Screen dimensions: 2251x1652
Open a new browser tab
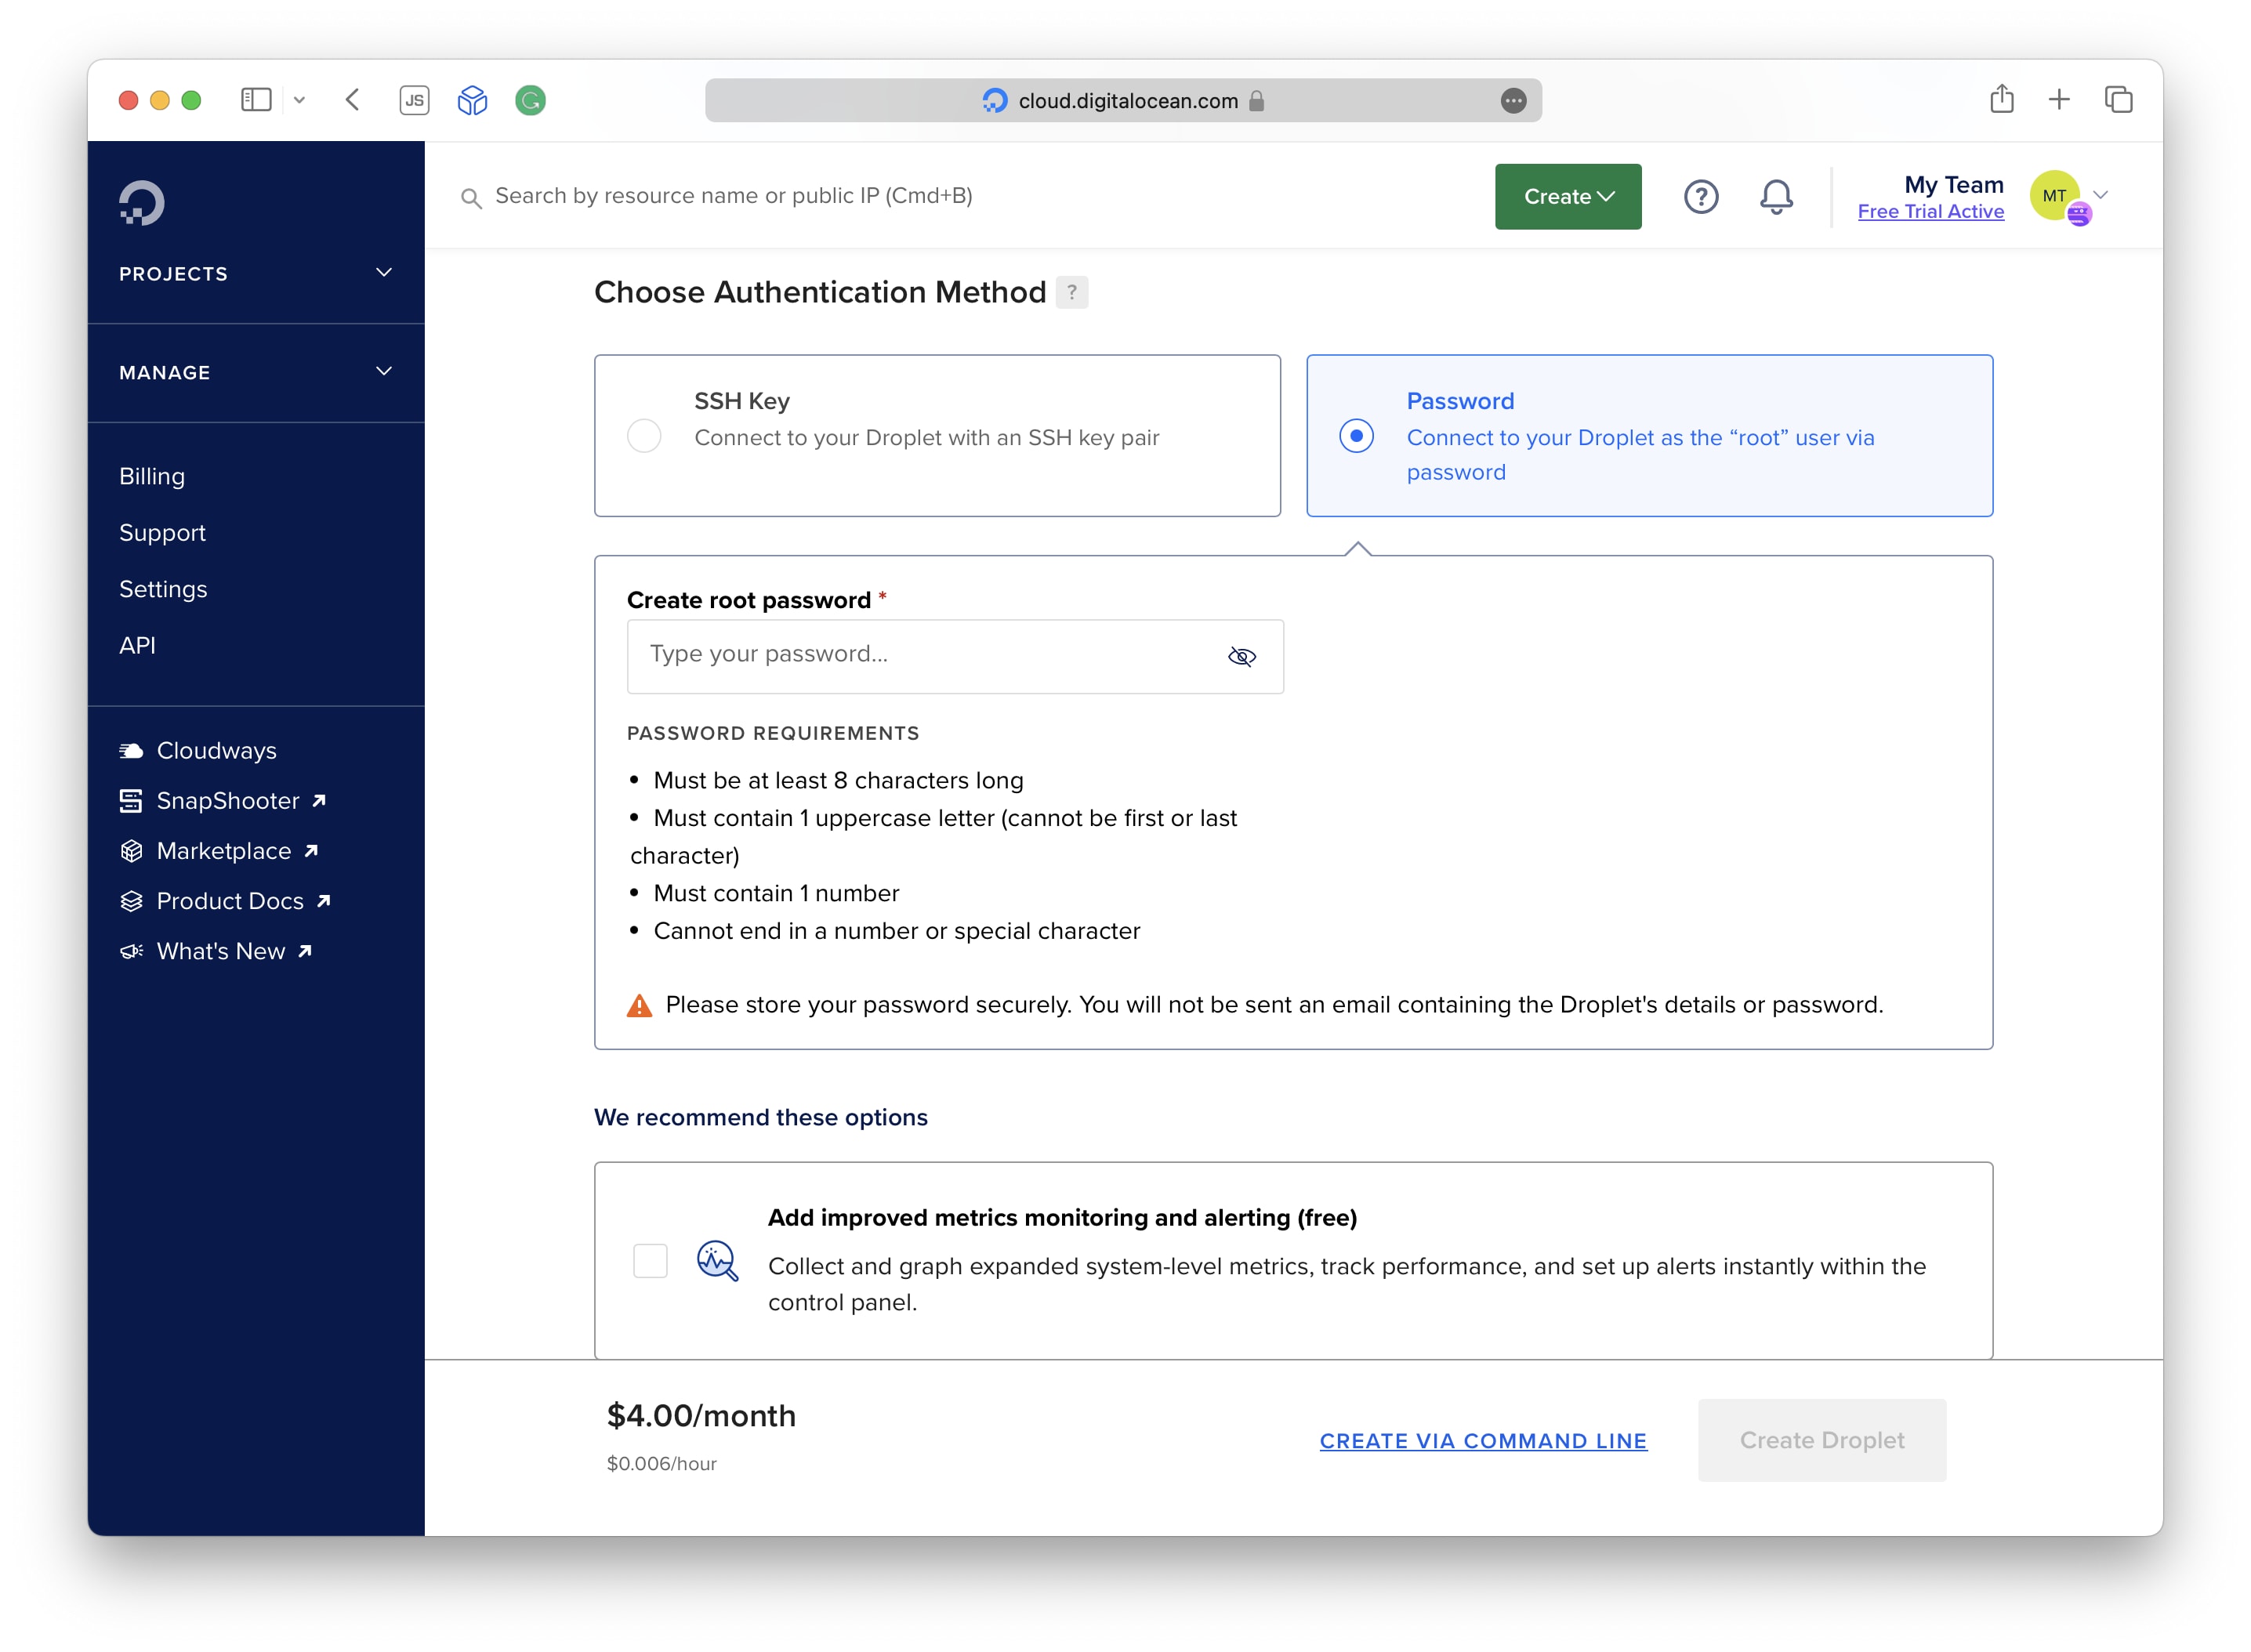[2059, 100]
